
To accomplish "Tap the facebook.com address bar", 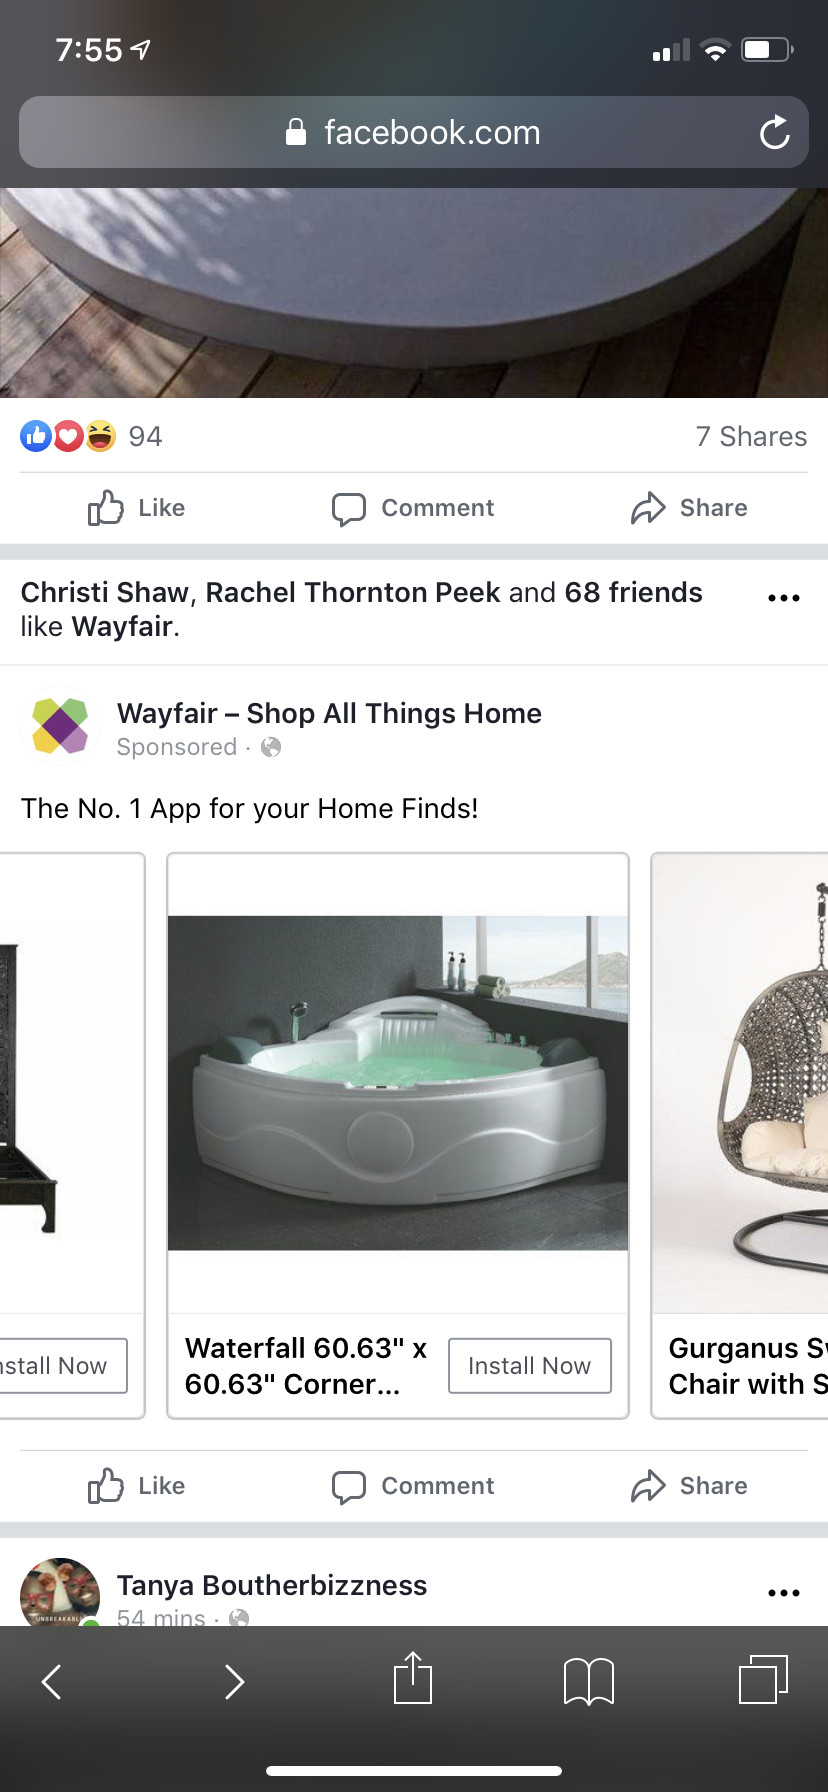I will coord(413,132).
